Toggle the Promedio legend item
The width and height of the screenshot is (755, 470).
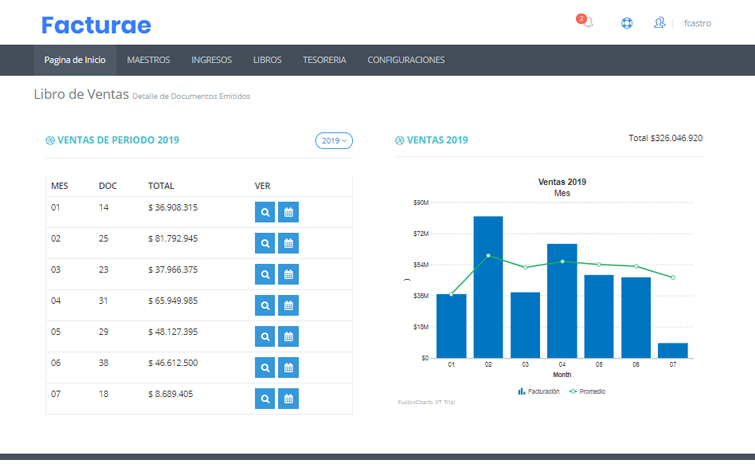(x=587, y=392)
